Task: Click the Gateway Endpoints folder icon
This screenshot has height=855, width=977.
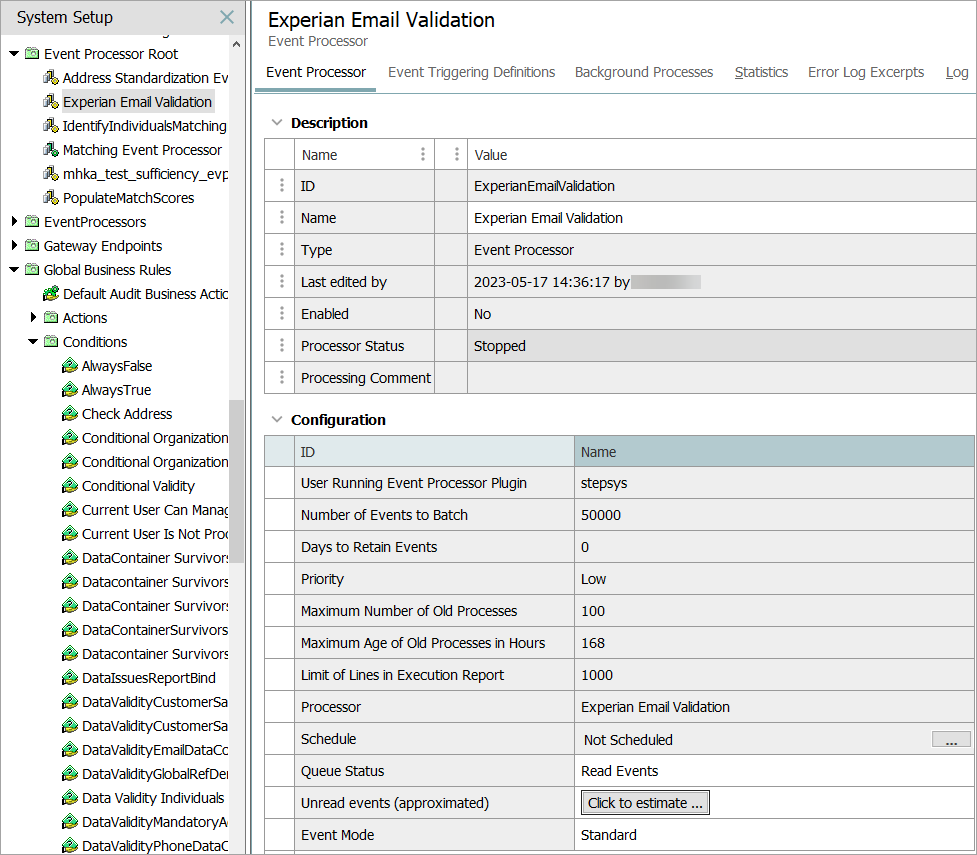Action: click(32, 246)
